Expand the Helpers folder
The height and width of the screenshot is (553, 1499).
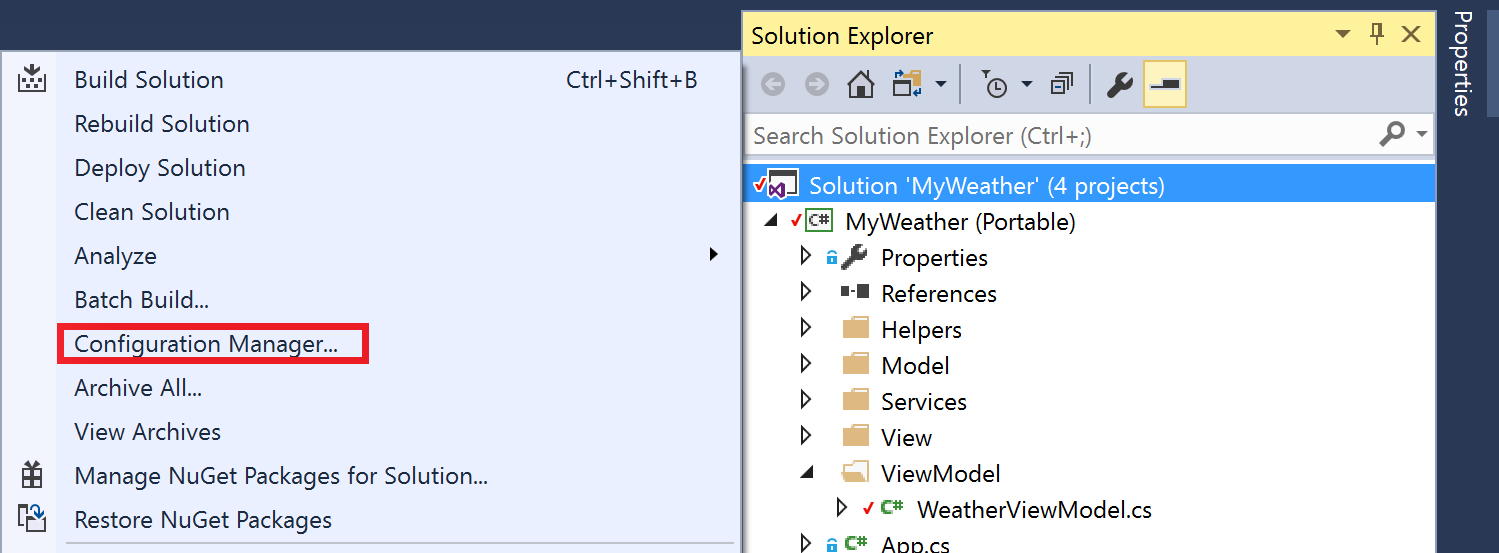tap(806, 329)
